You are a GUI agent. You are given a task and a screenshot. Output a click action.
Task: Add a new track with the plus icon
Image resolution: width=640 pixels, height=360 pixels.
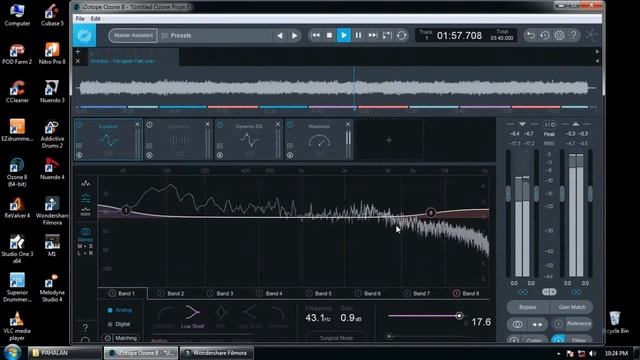tap(78, 52)
